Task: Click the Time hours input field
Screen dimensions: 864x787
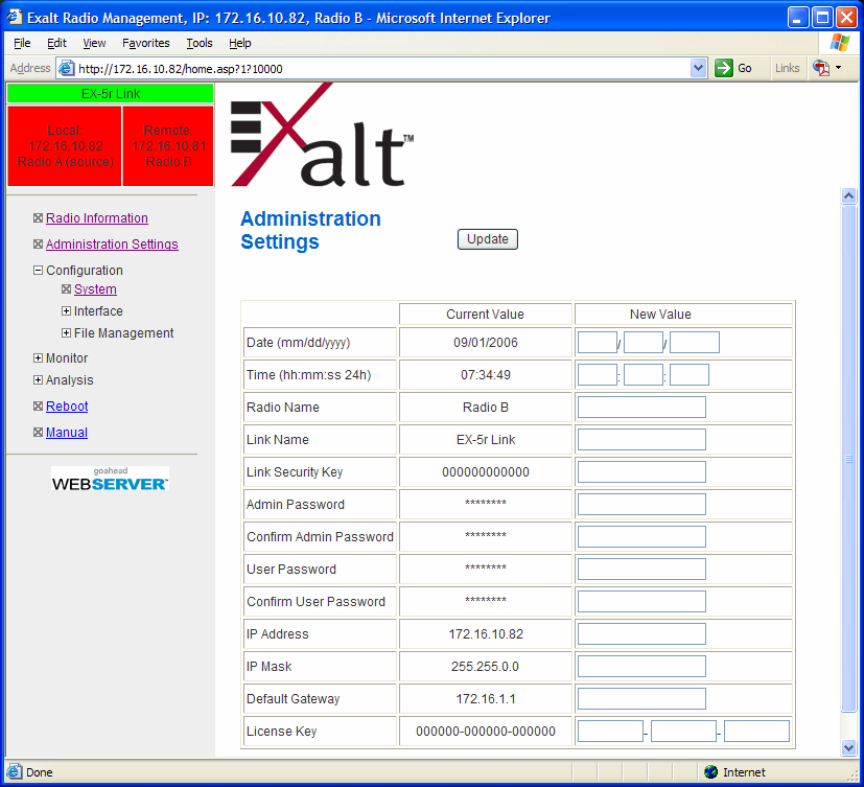Action: (597, 374)
